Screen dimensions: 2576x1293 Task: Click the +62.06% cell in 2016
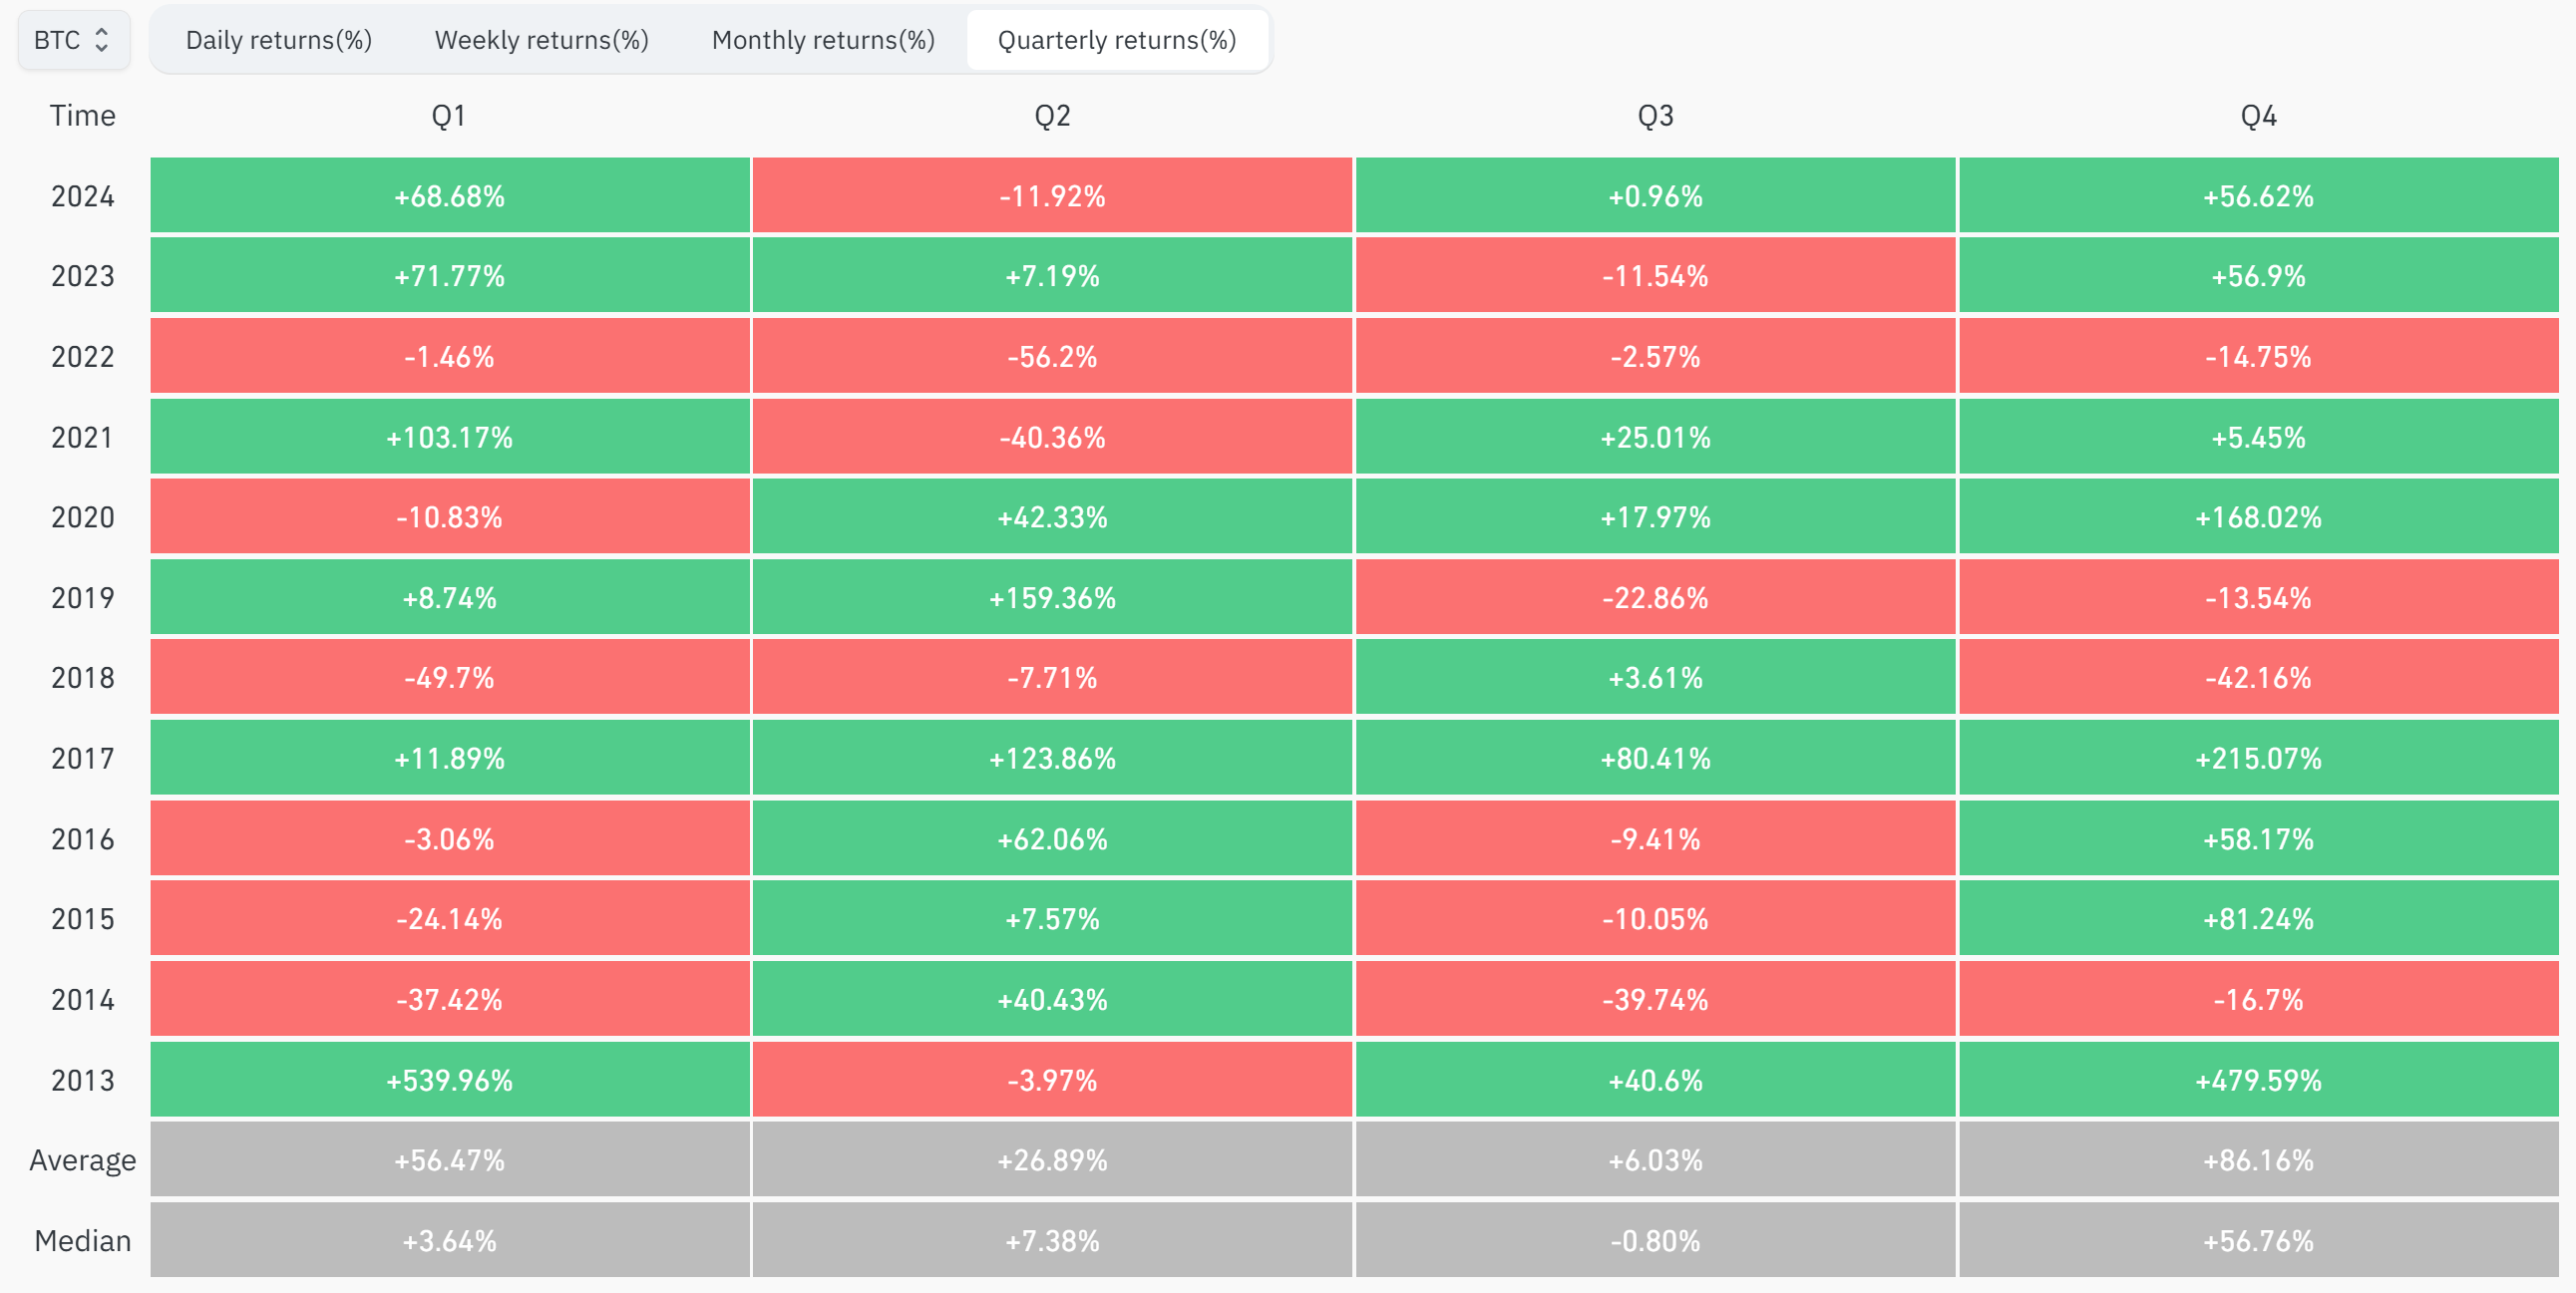pyautogui.click(x=1052, y=839)
